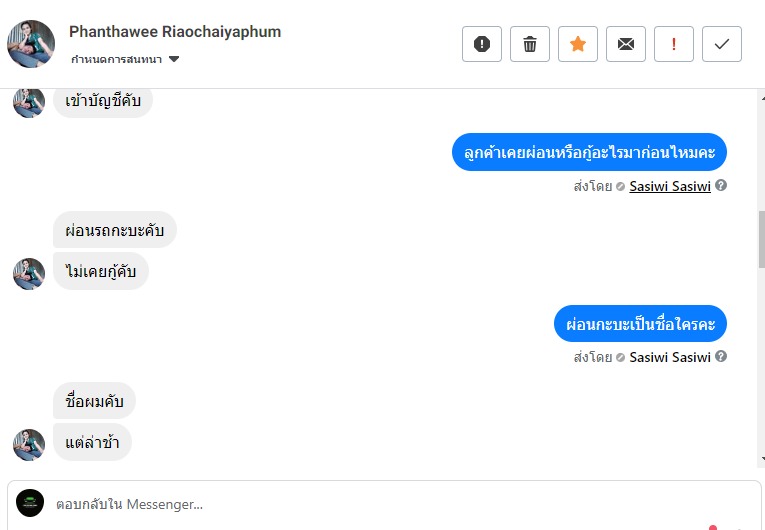Image resolution: width=765 pixels, height=530 pixels.
Task: Click the scrollbar down arrow
Action: pyautogui.click(x=763, y=458)
